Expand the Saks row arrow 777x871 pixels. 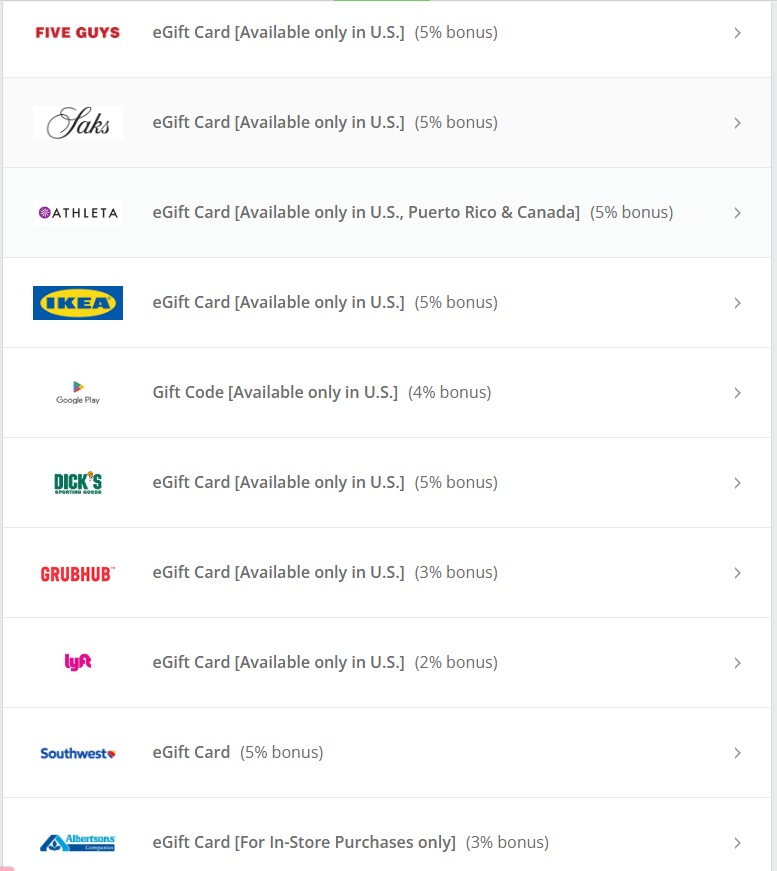click(x=737, y=123)
